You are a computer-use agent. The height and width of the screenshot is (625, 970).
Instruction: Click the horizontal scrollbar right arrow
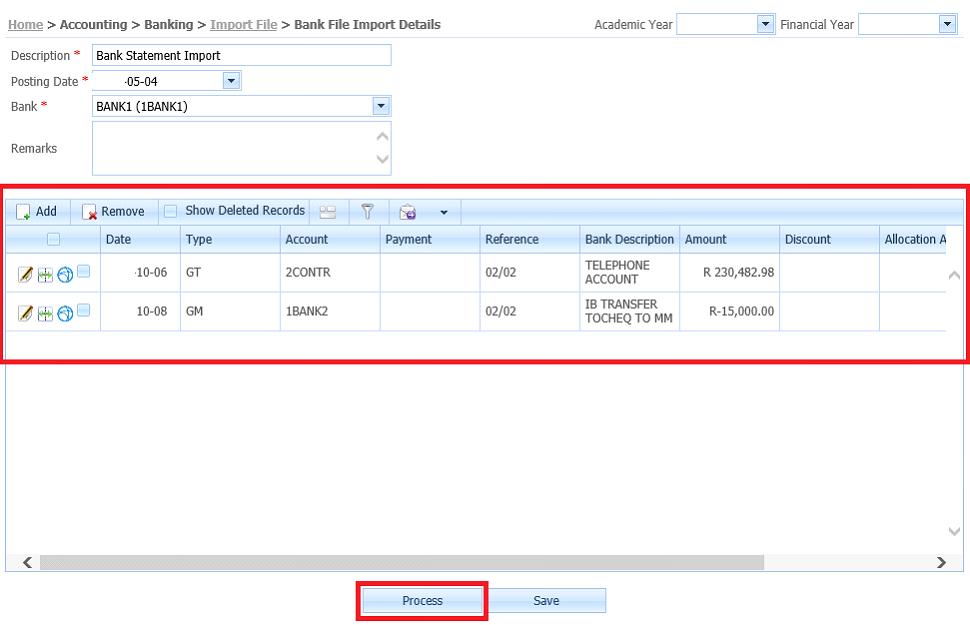tap(941, 562)
